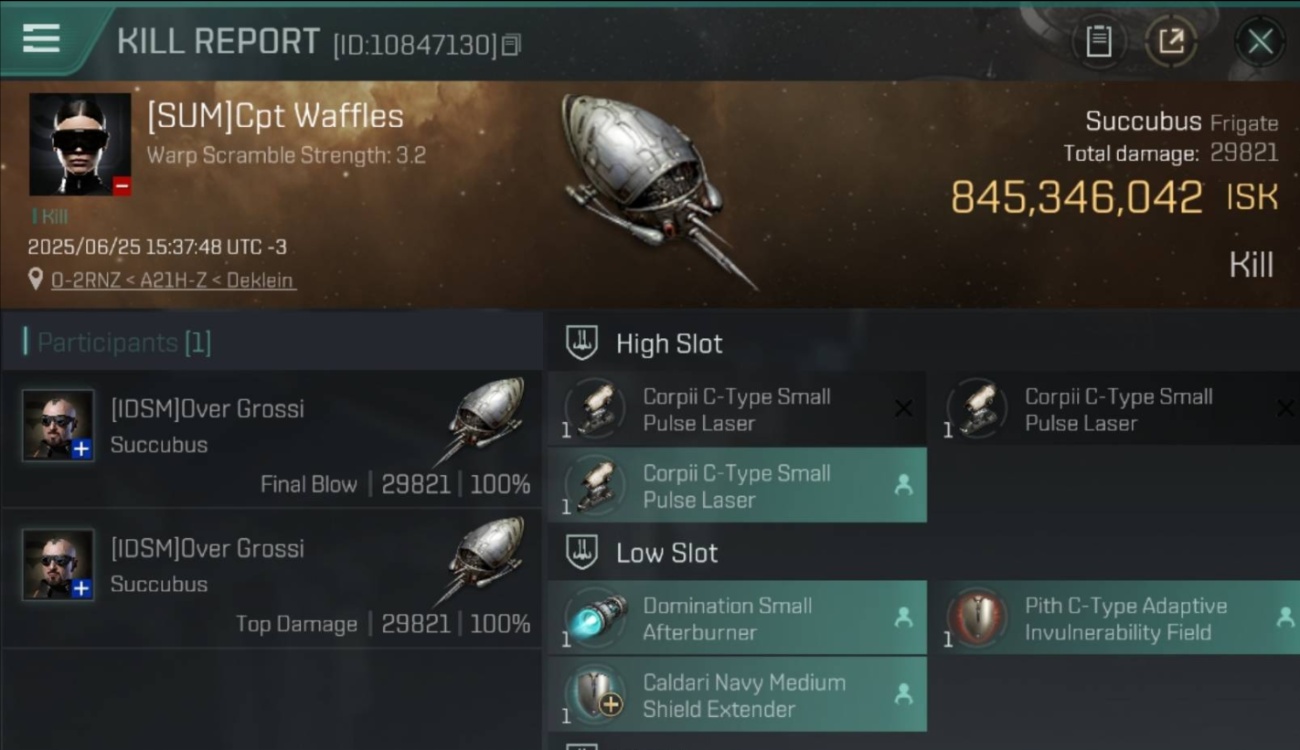Open Over Grossi's Final Blow portrait
Screen dimensions: 1300x750
pos(58,425)
